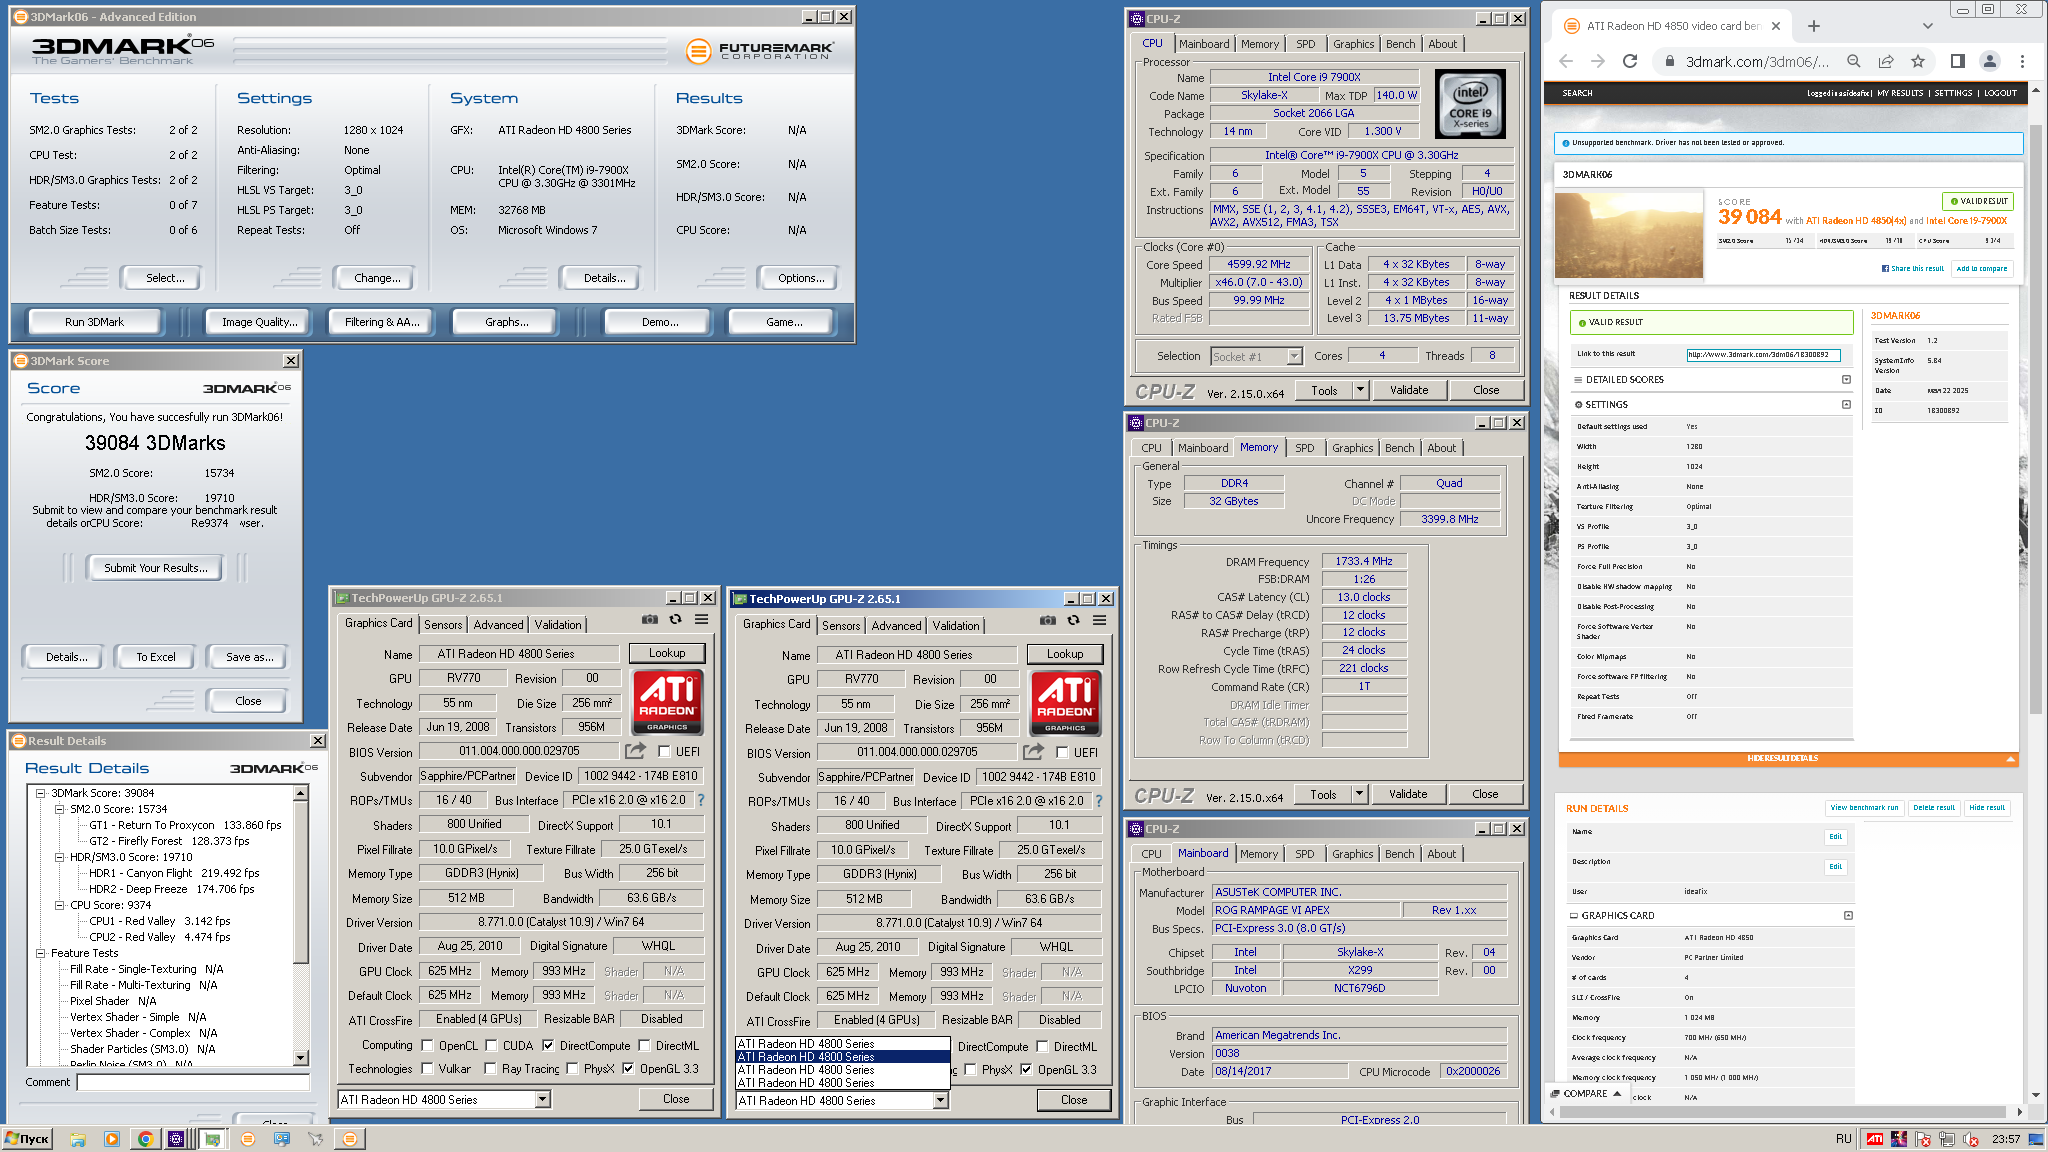
Task: Click the camera icon in right GPU-Z window
Action: 1048,621
